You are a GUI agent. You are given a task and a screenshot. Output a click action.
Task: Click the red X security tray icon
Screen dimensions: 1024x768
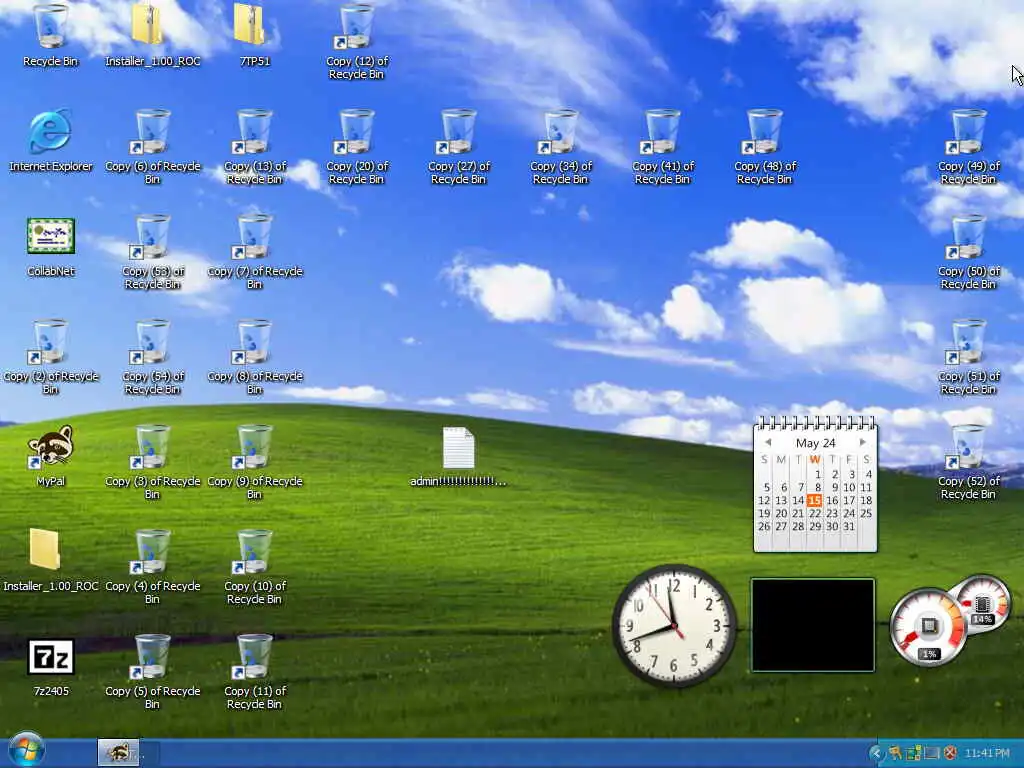click(x=950, y=753)
